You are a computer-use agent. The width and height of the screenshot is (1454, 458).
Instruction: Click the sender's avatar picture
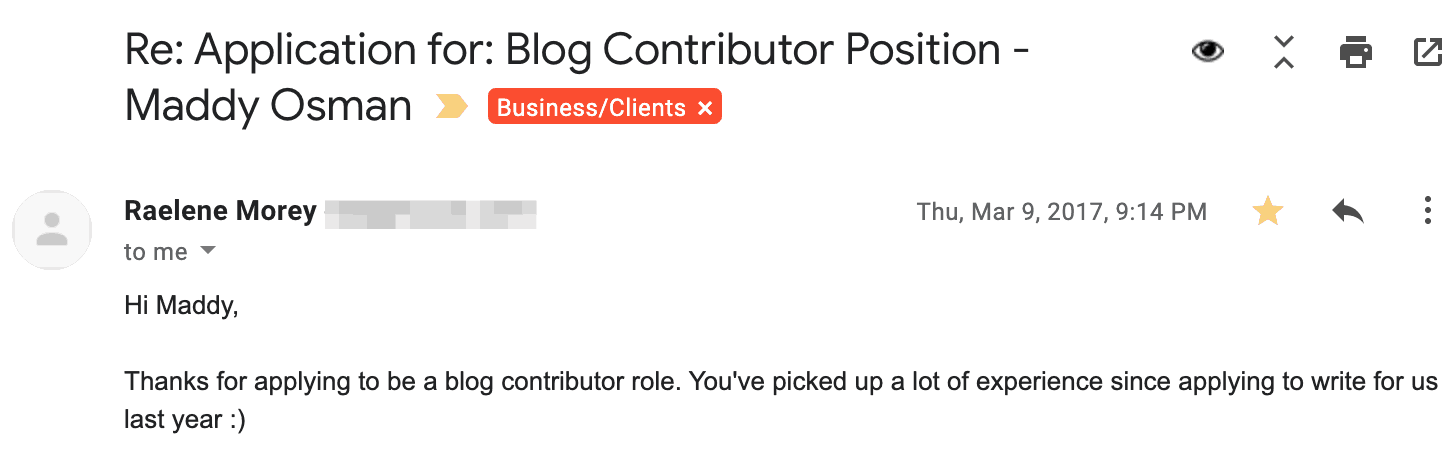[52, 230]
